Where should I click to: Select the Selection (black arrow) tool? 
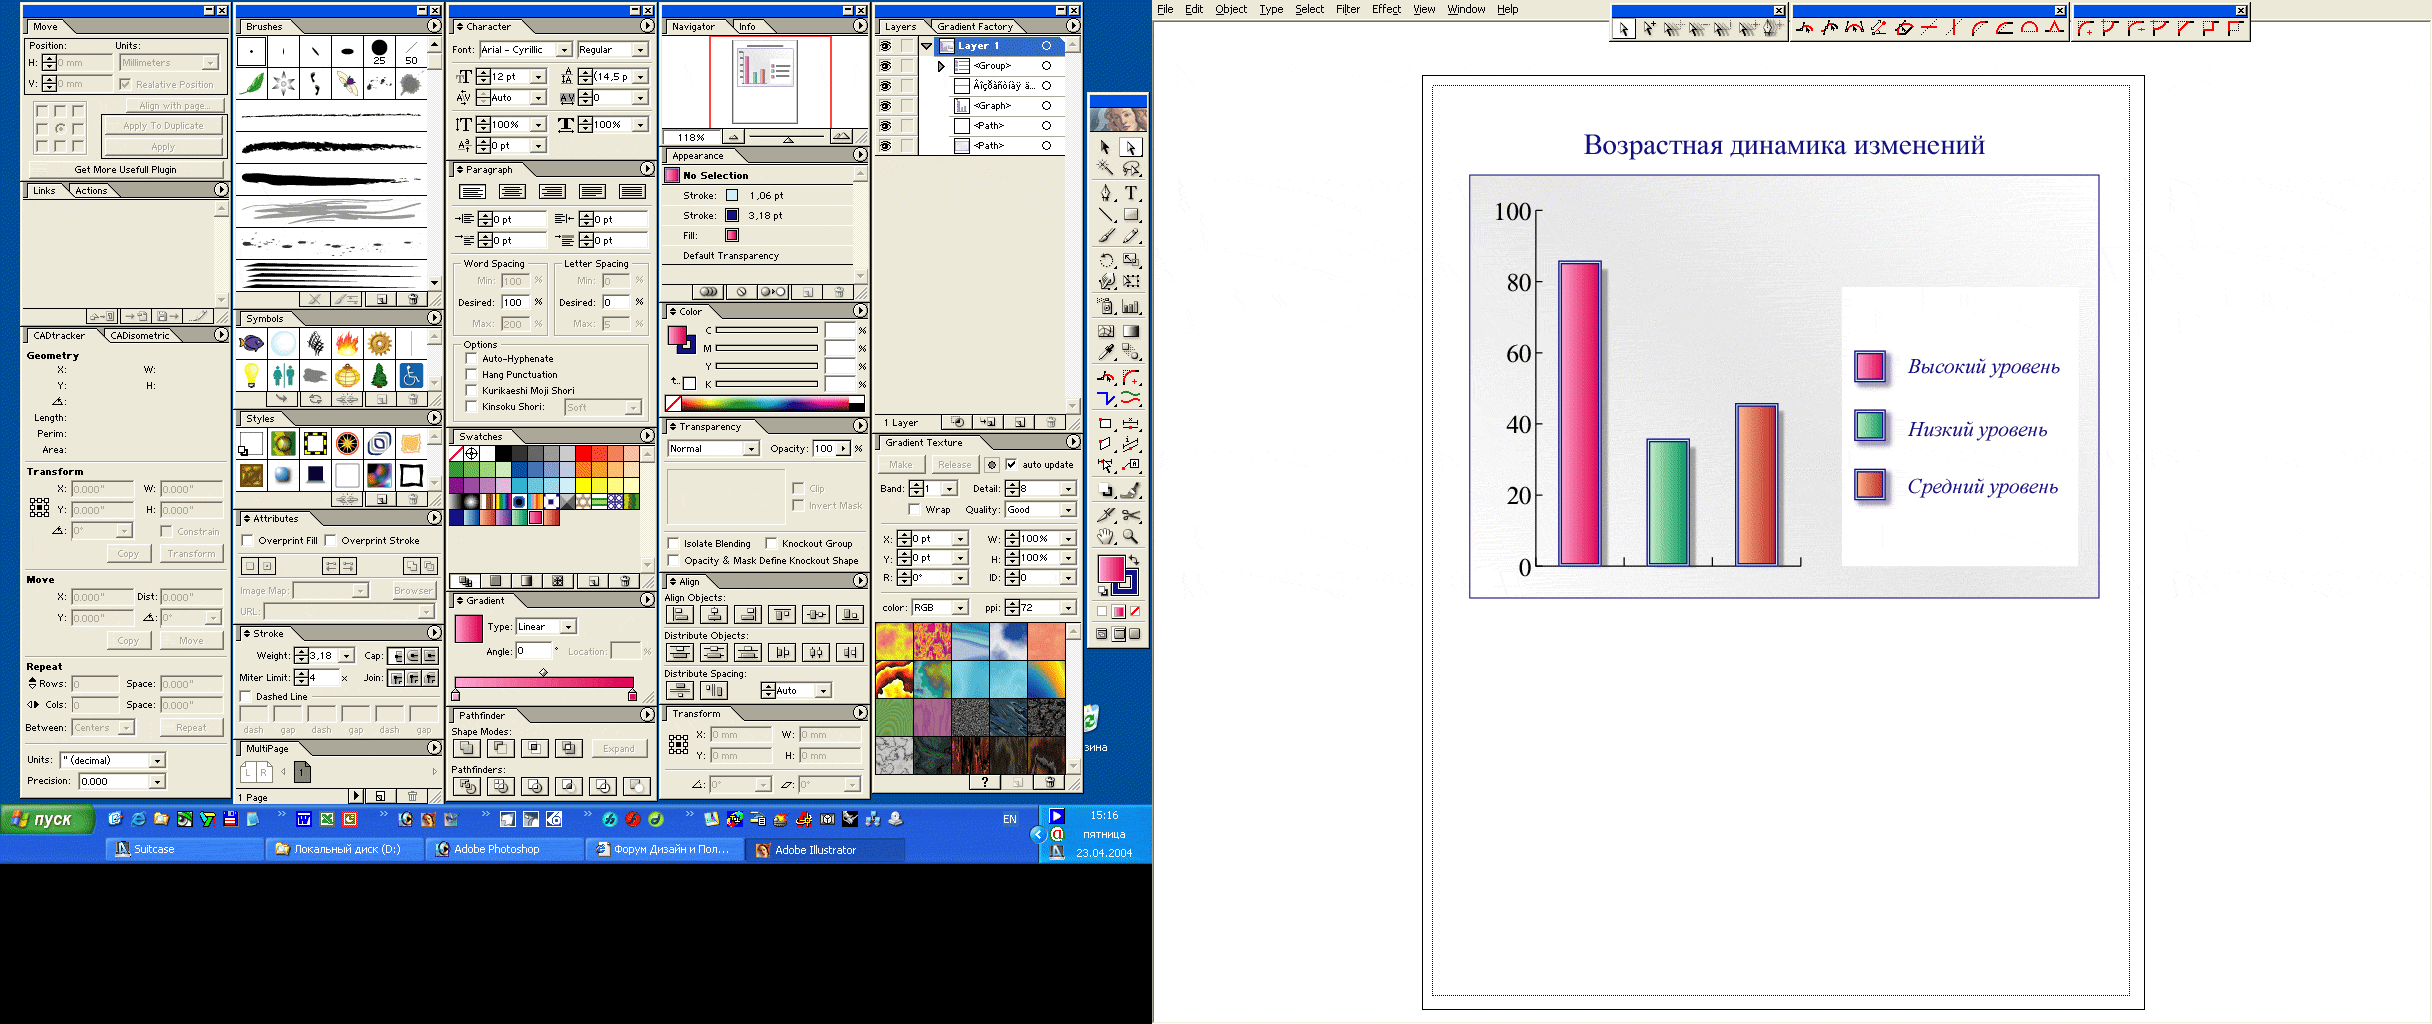(1105, 147)
